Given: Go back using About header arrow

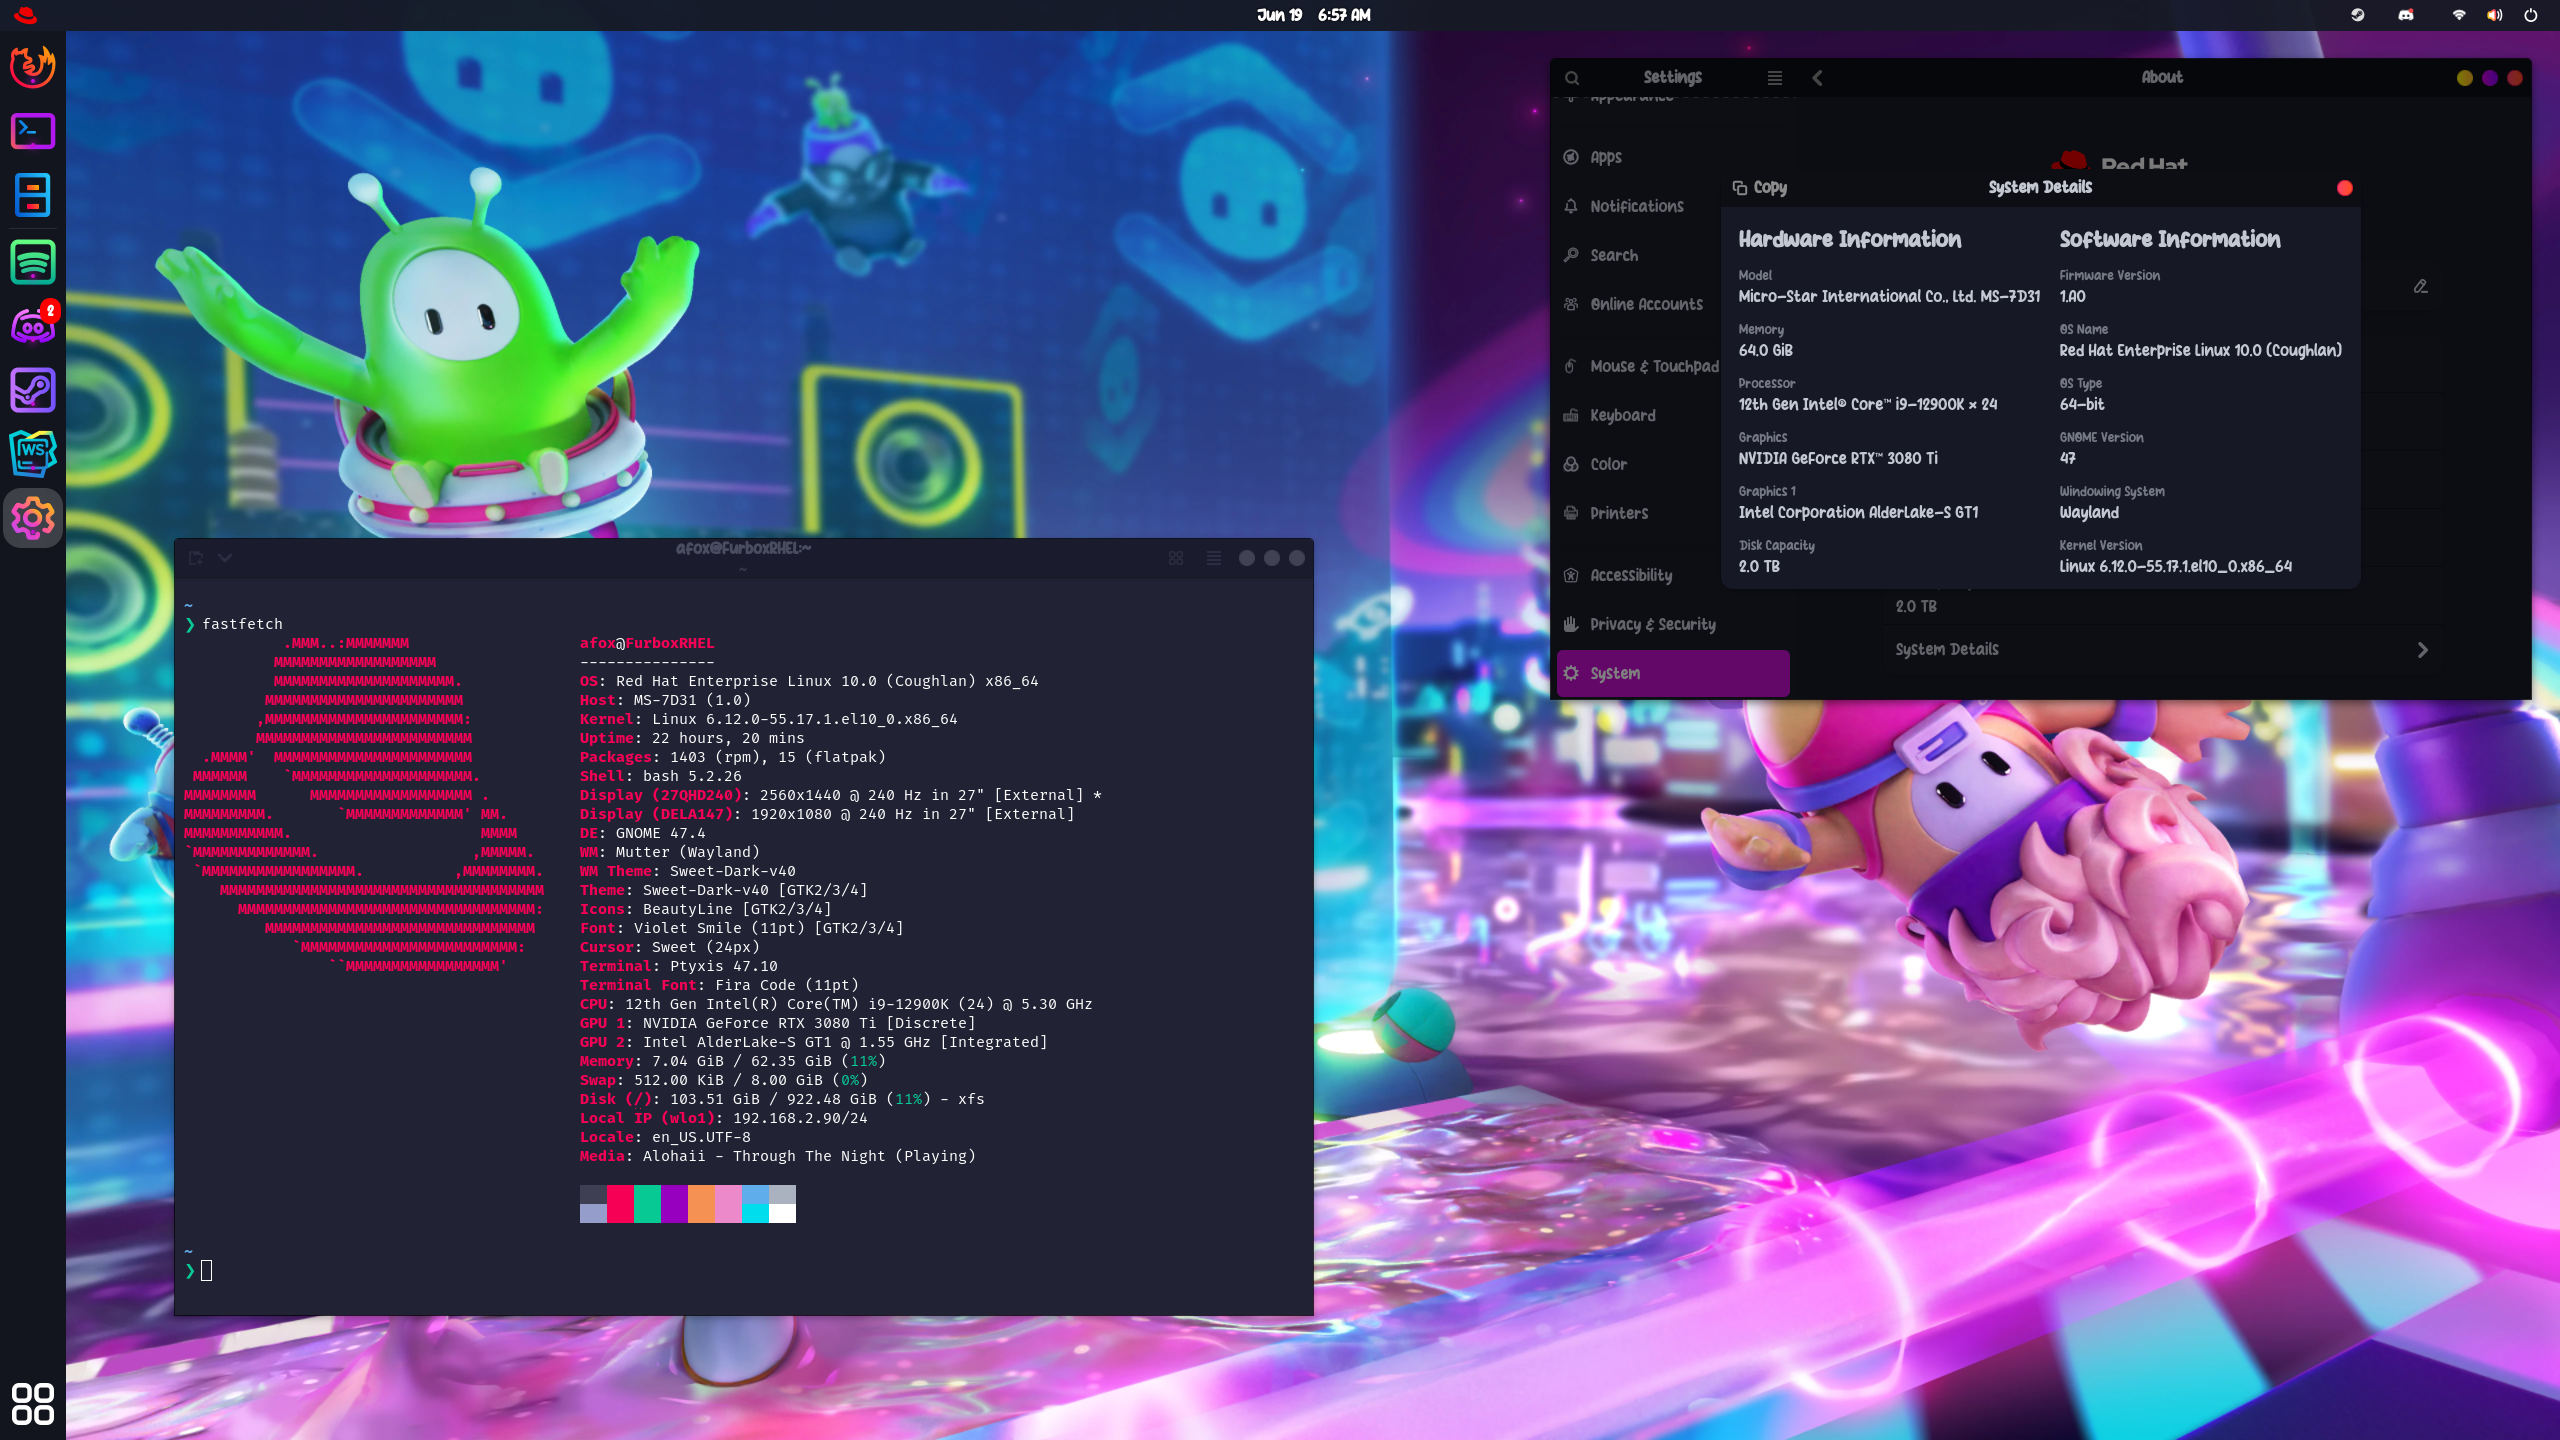Looking at the screenshot, I should (x=1817, y=78).
